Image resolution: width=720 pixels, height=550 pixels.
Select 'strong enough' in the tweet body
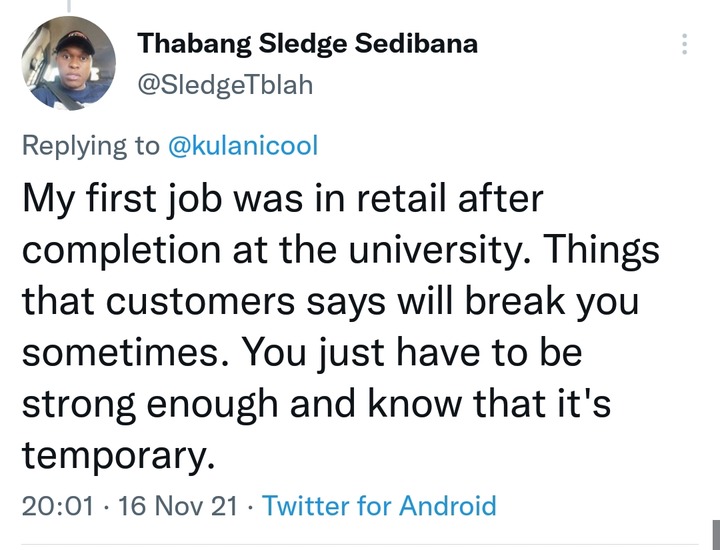(x=150, y=405)
